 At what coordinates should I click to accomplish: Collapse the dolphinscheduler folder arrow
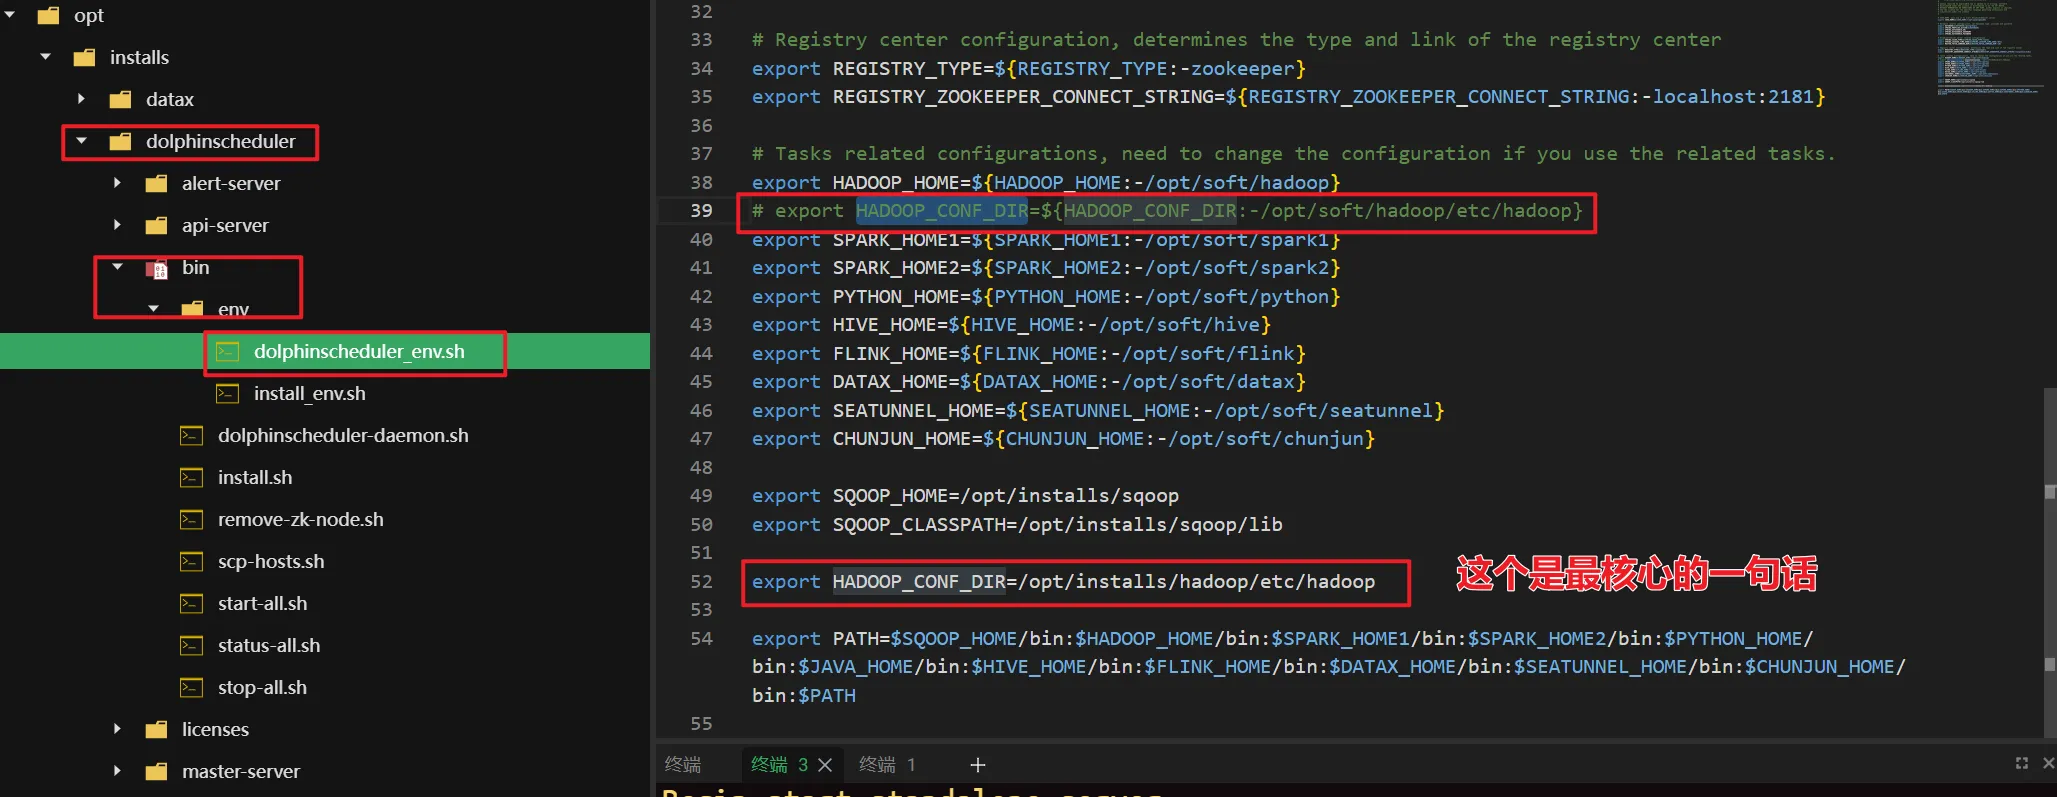(82, 141)
